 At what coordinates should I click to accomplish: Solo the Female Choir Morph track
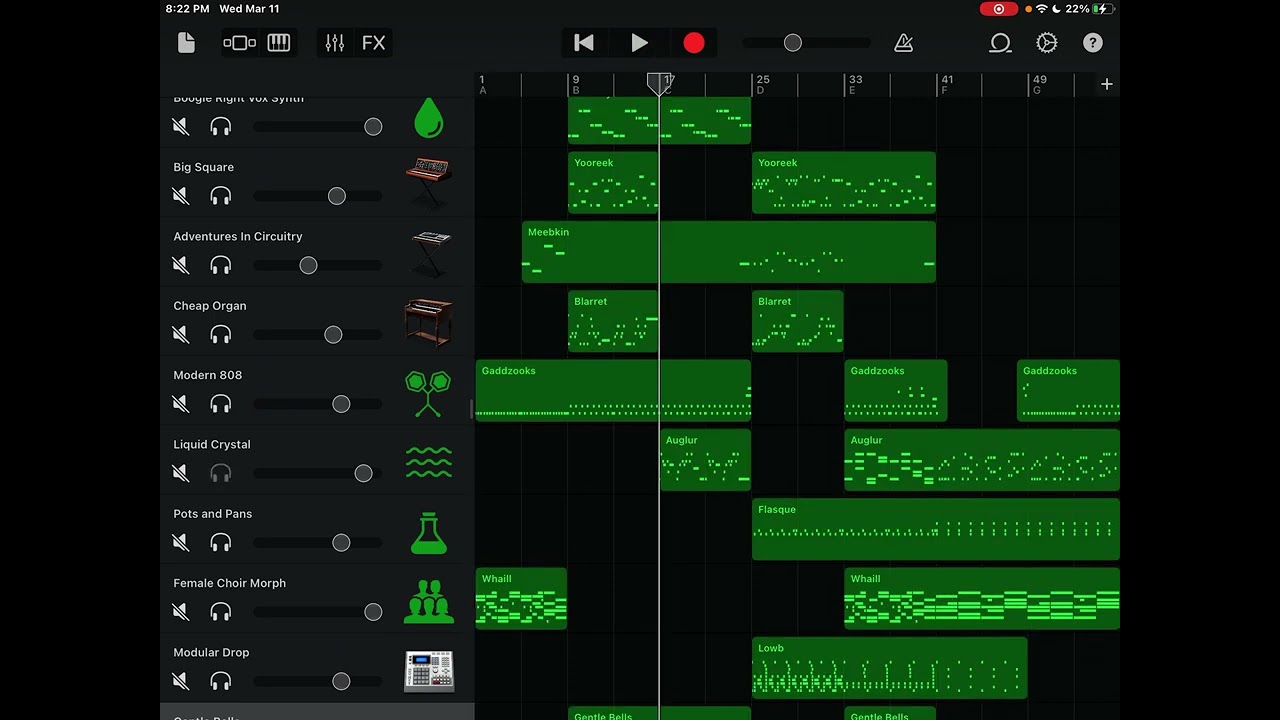pos(221,612)
